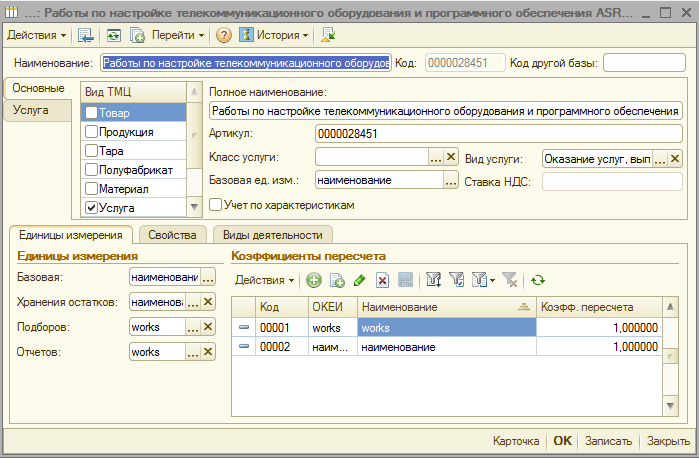Click the red X delete mark icon
Image resolution: width=699 pixels, height=458 pixels.
(382, 281)
